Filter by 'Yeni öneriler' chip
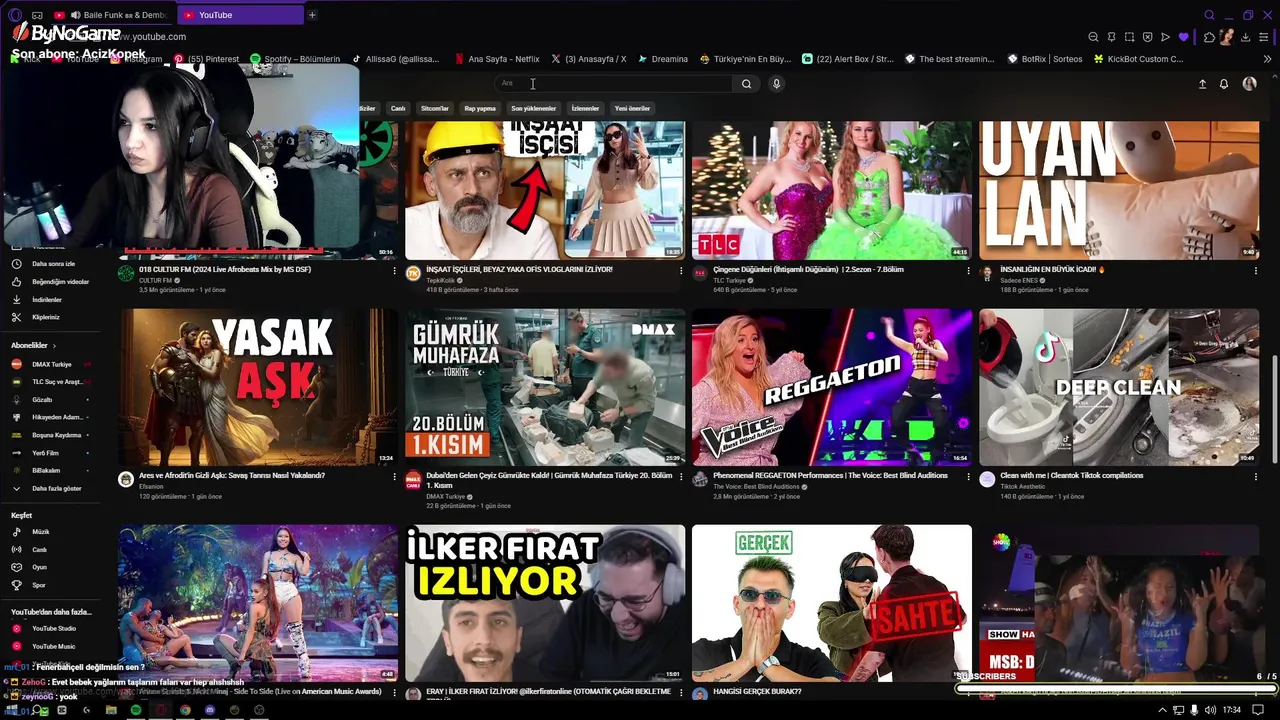The image size is (1280, 720). [632, 108]
